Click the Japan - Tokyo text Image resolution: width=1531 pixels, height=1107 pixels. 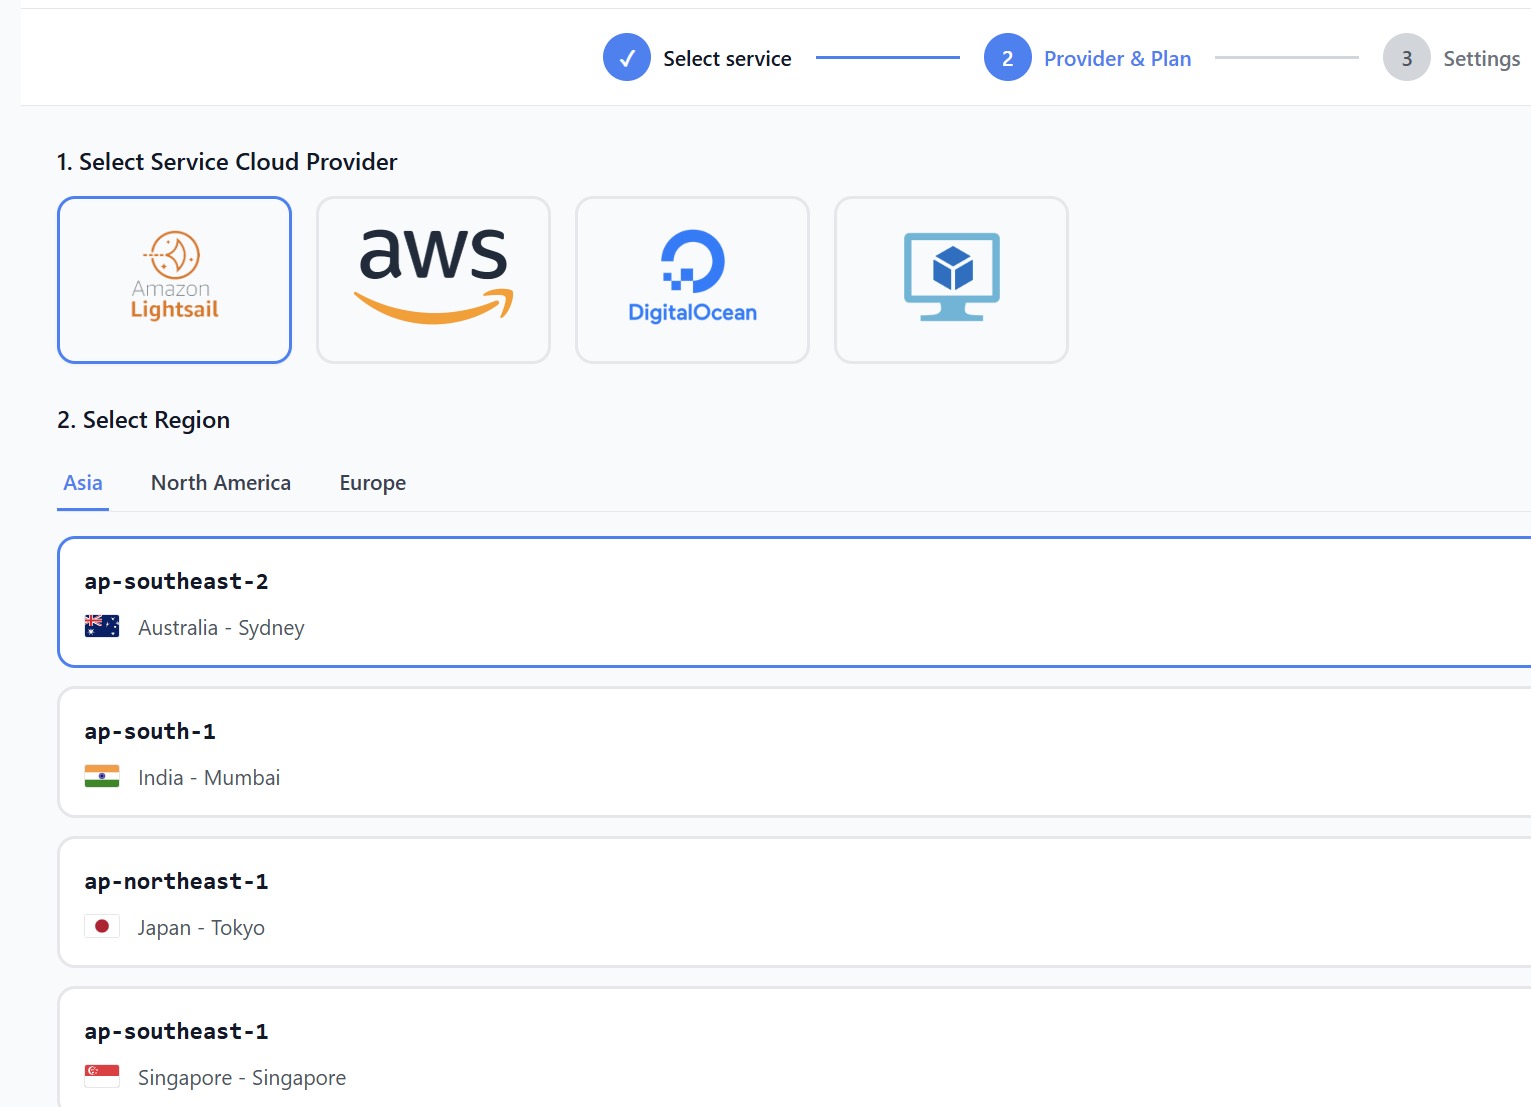[x=201, y=928]
